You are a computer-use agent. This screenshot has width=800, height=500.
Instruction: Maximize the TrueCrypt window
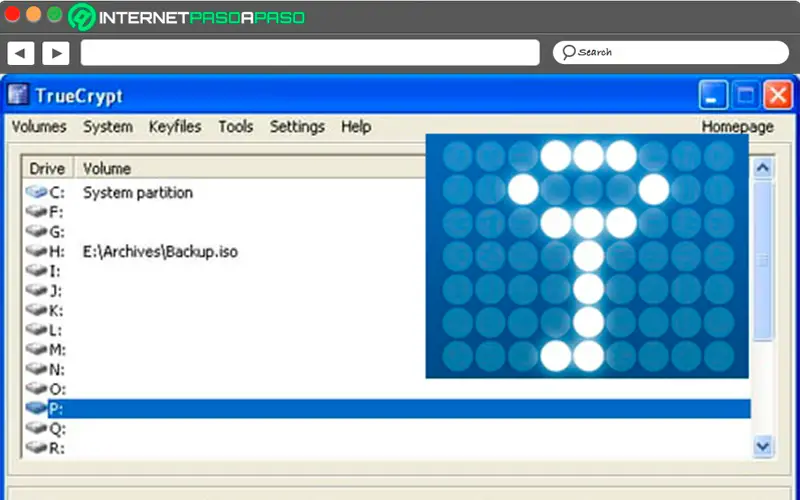[x=745, y=95]
